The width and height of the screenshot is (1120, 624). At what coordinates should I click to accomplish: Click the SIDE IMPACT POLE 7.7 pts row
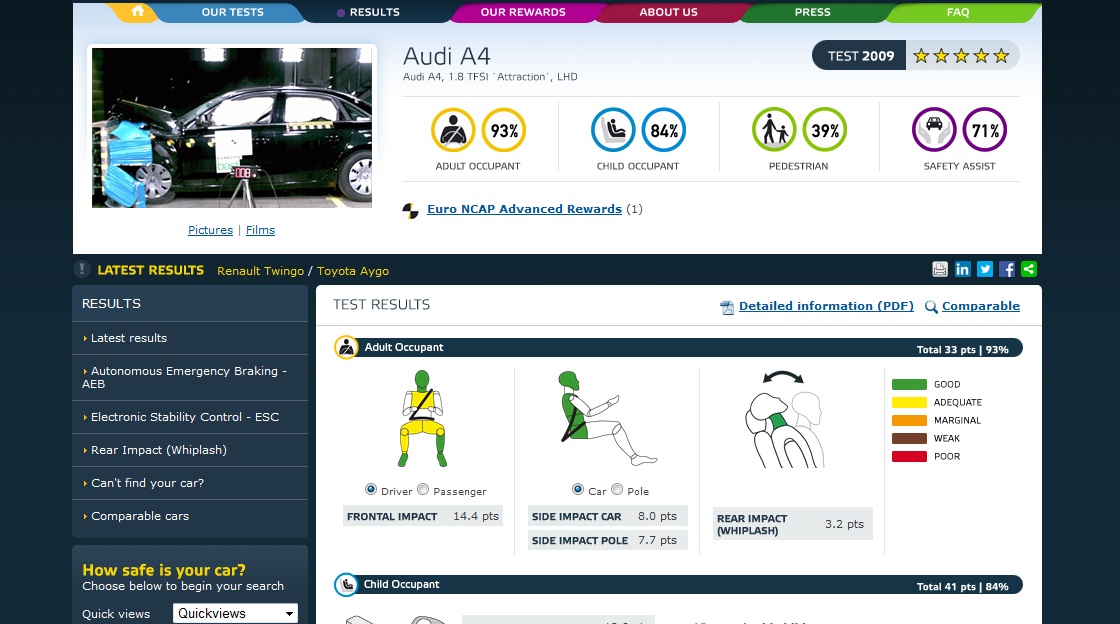tap(608, 540)
